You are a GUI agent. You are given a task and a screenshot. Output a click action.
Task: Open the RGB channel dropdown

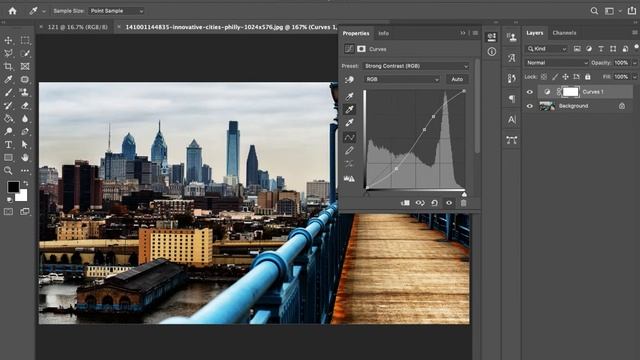point(402,79)
